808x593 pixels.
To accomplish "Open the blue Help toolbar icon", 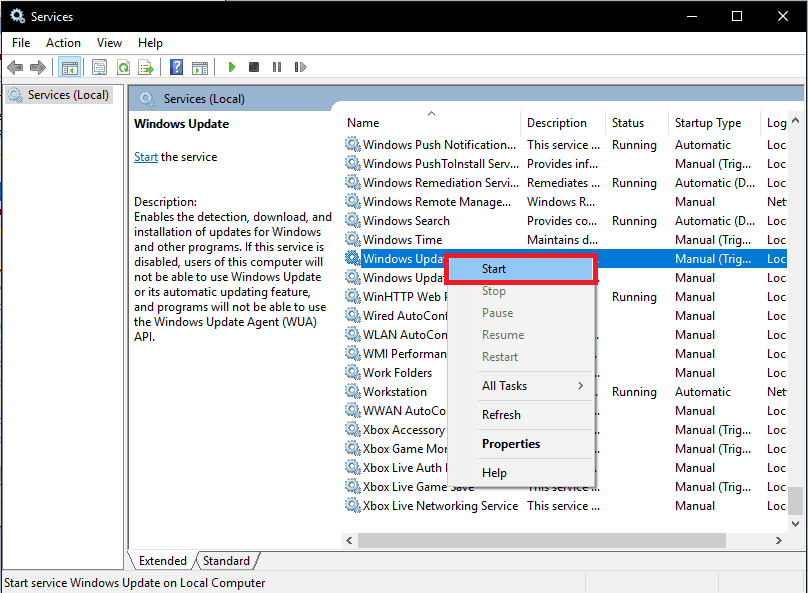I will [176, 67].
